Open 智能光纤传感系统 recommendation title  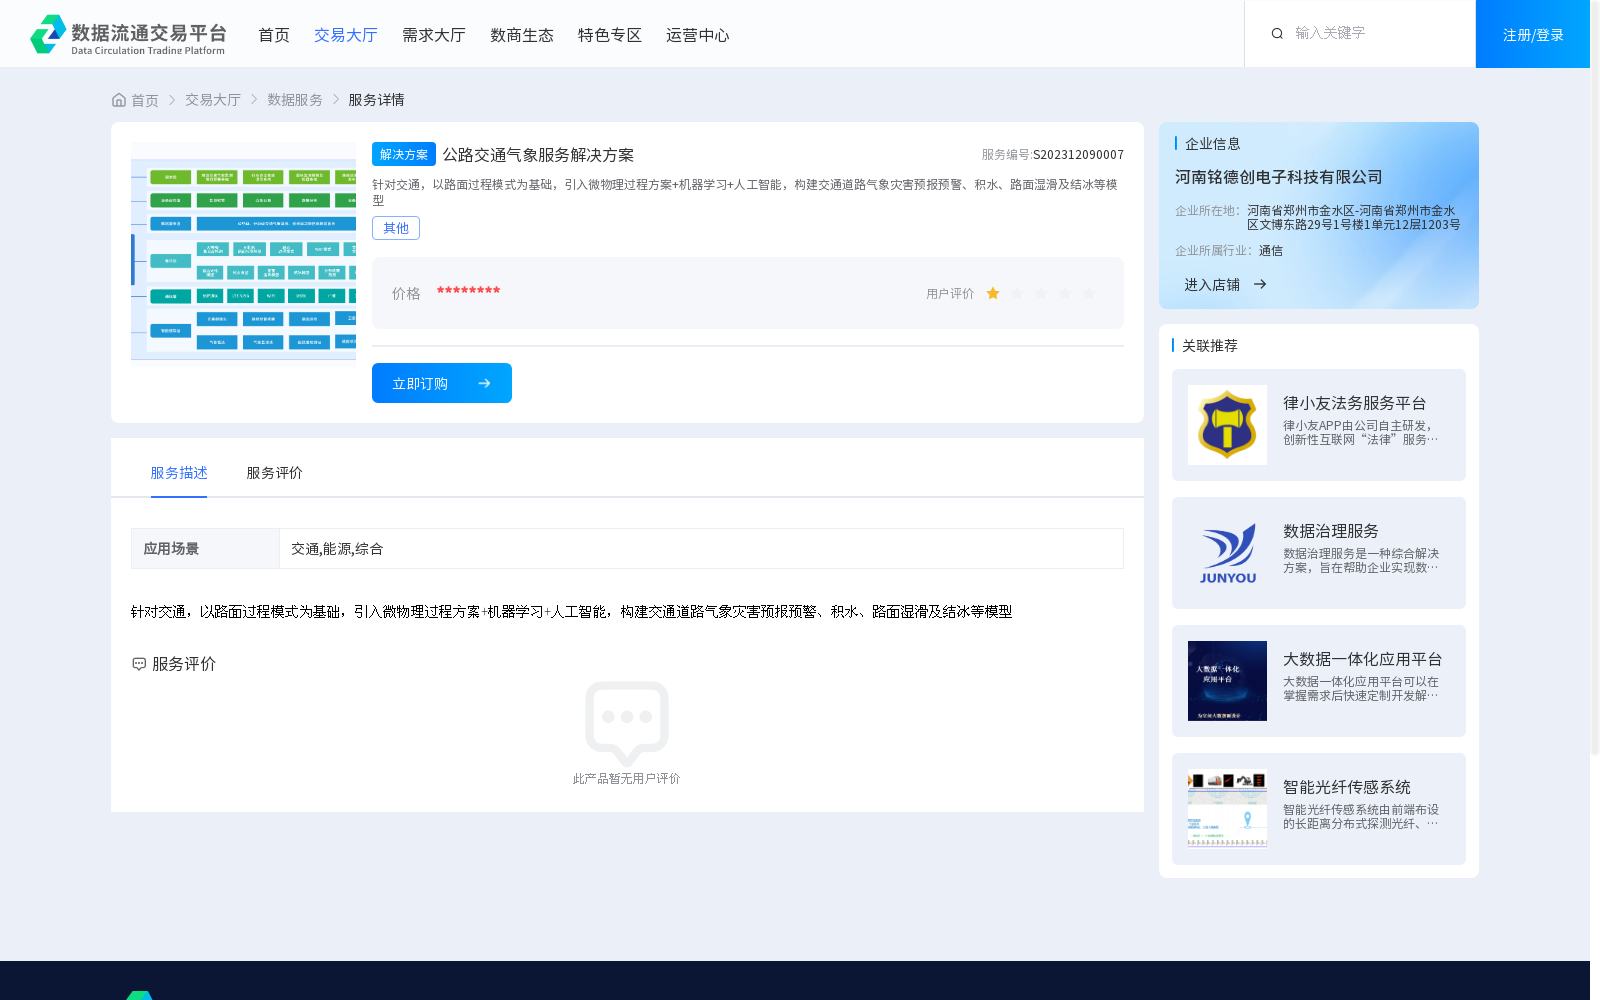1347,787
